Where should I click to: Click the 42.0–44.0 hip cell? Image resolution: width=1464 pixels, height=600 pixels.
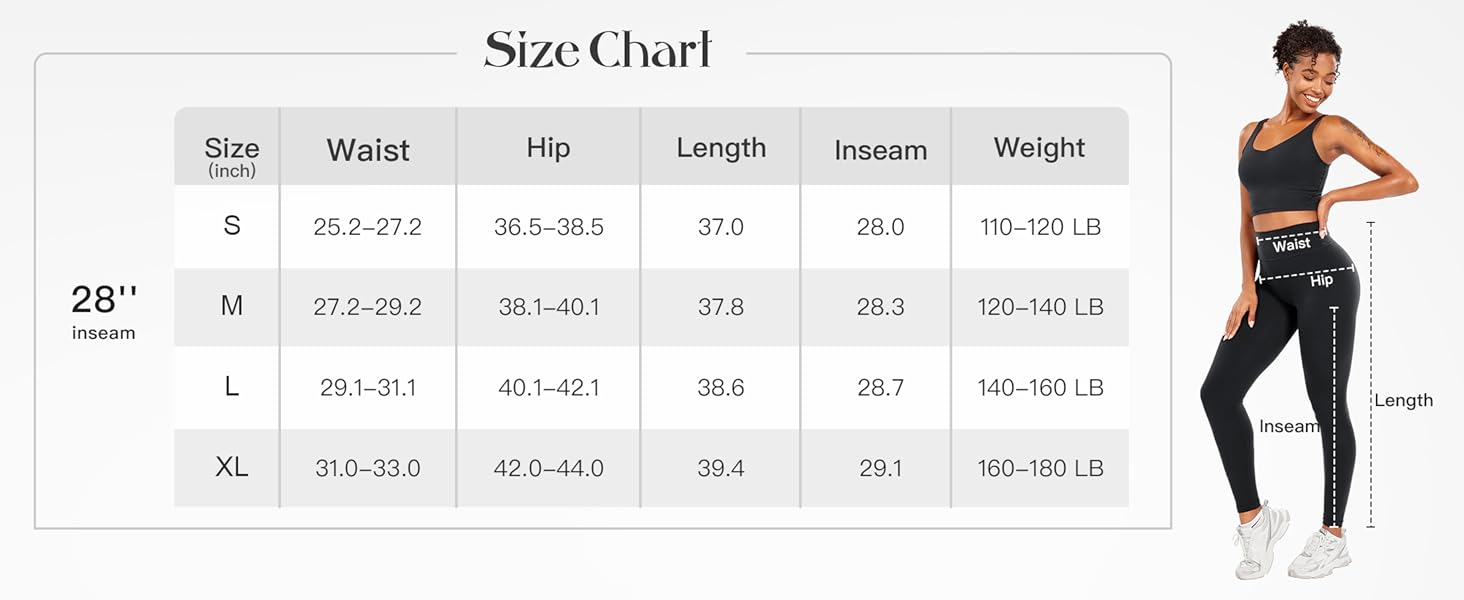point(549,468)
